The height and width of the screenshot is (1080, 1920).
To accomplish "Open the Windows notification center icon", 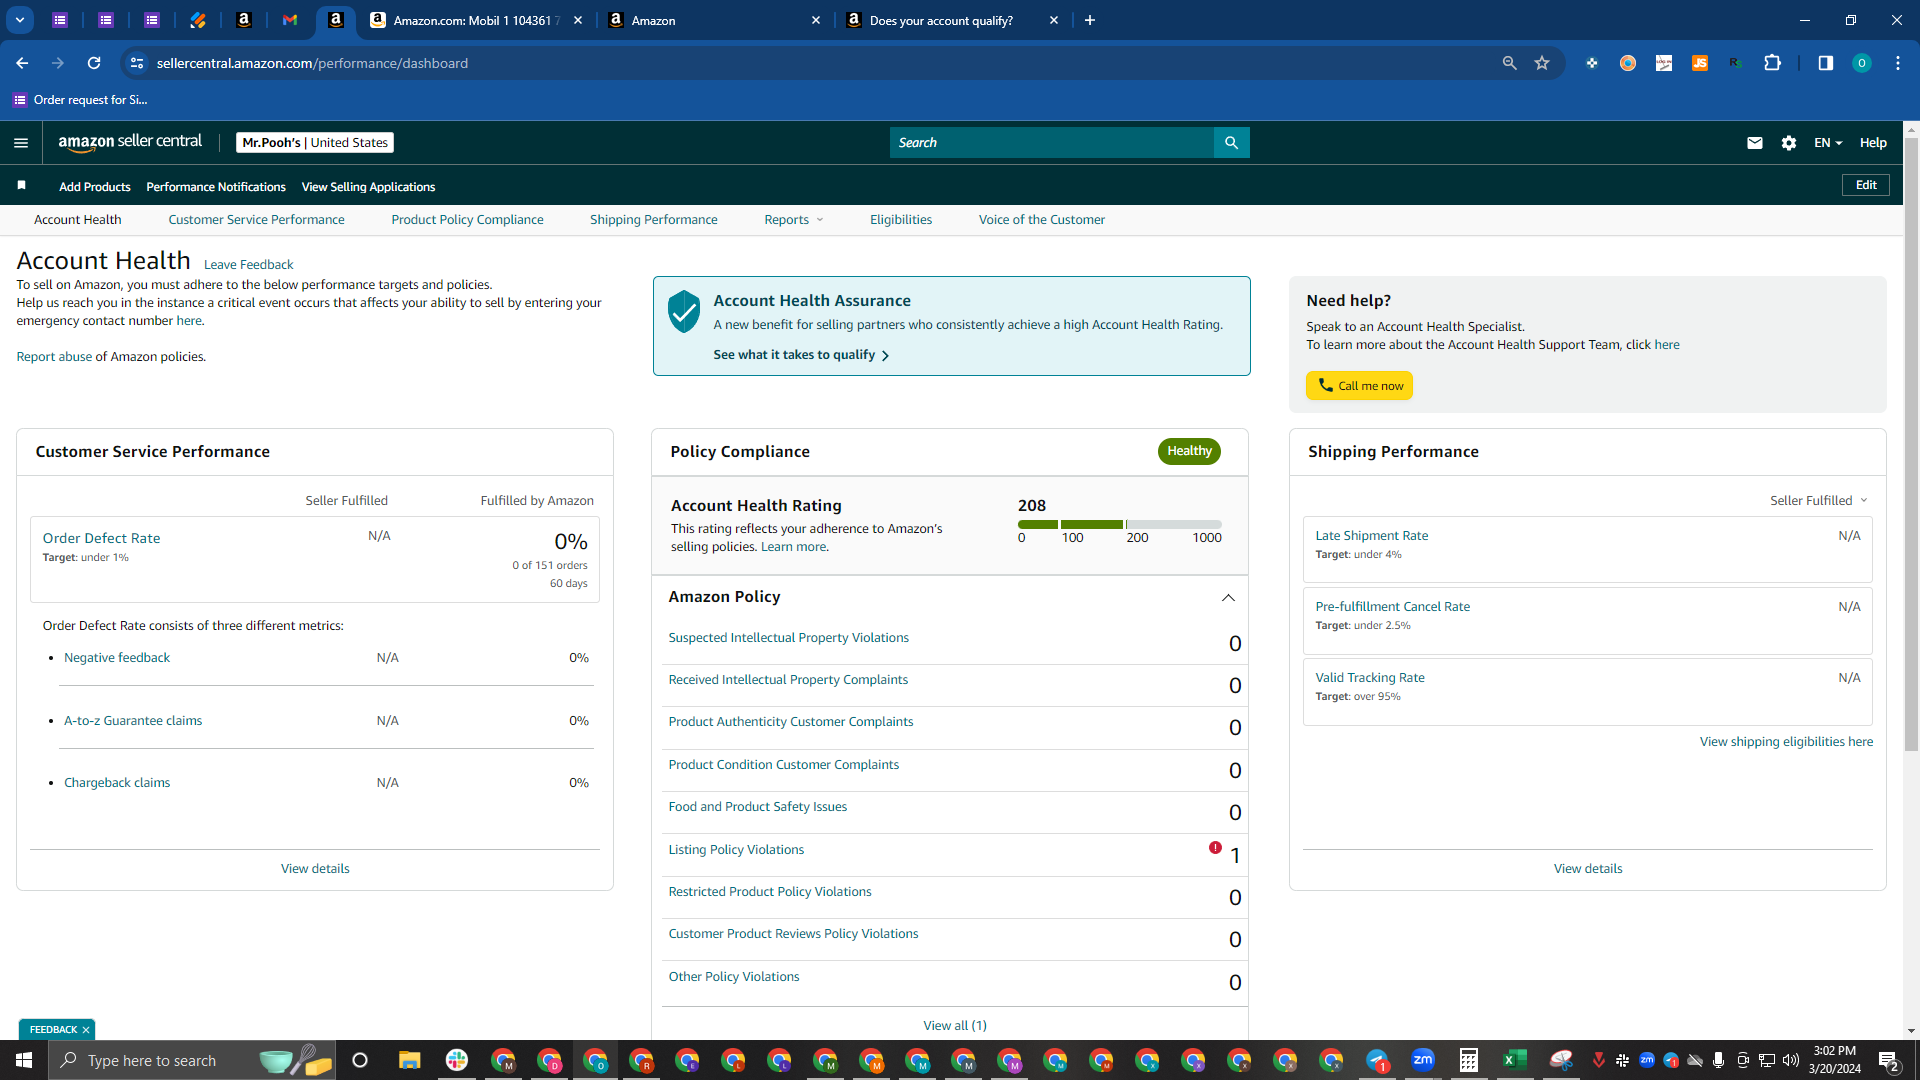I will (x=1888, y=1060).
